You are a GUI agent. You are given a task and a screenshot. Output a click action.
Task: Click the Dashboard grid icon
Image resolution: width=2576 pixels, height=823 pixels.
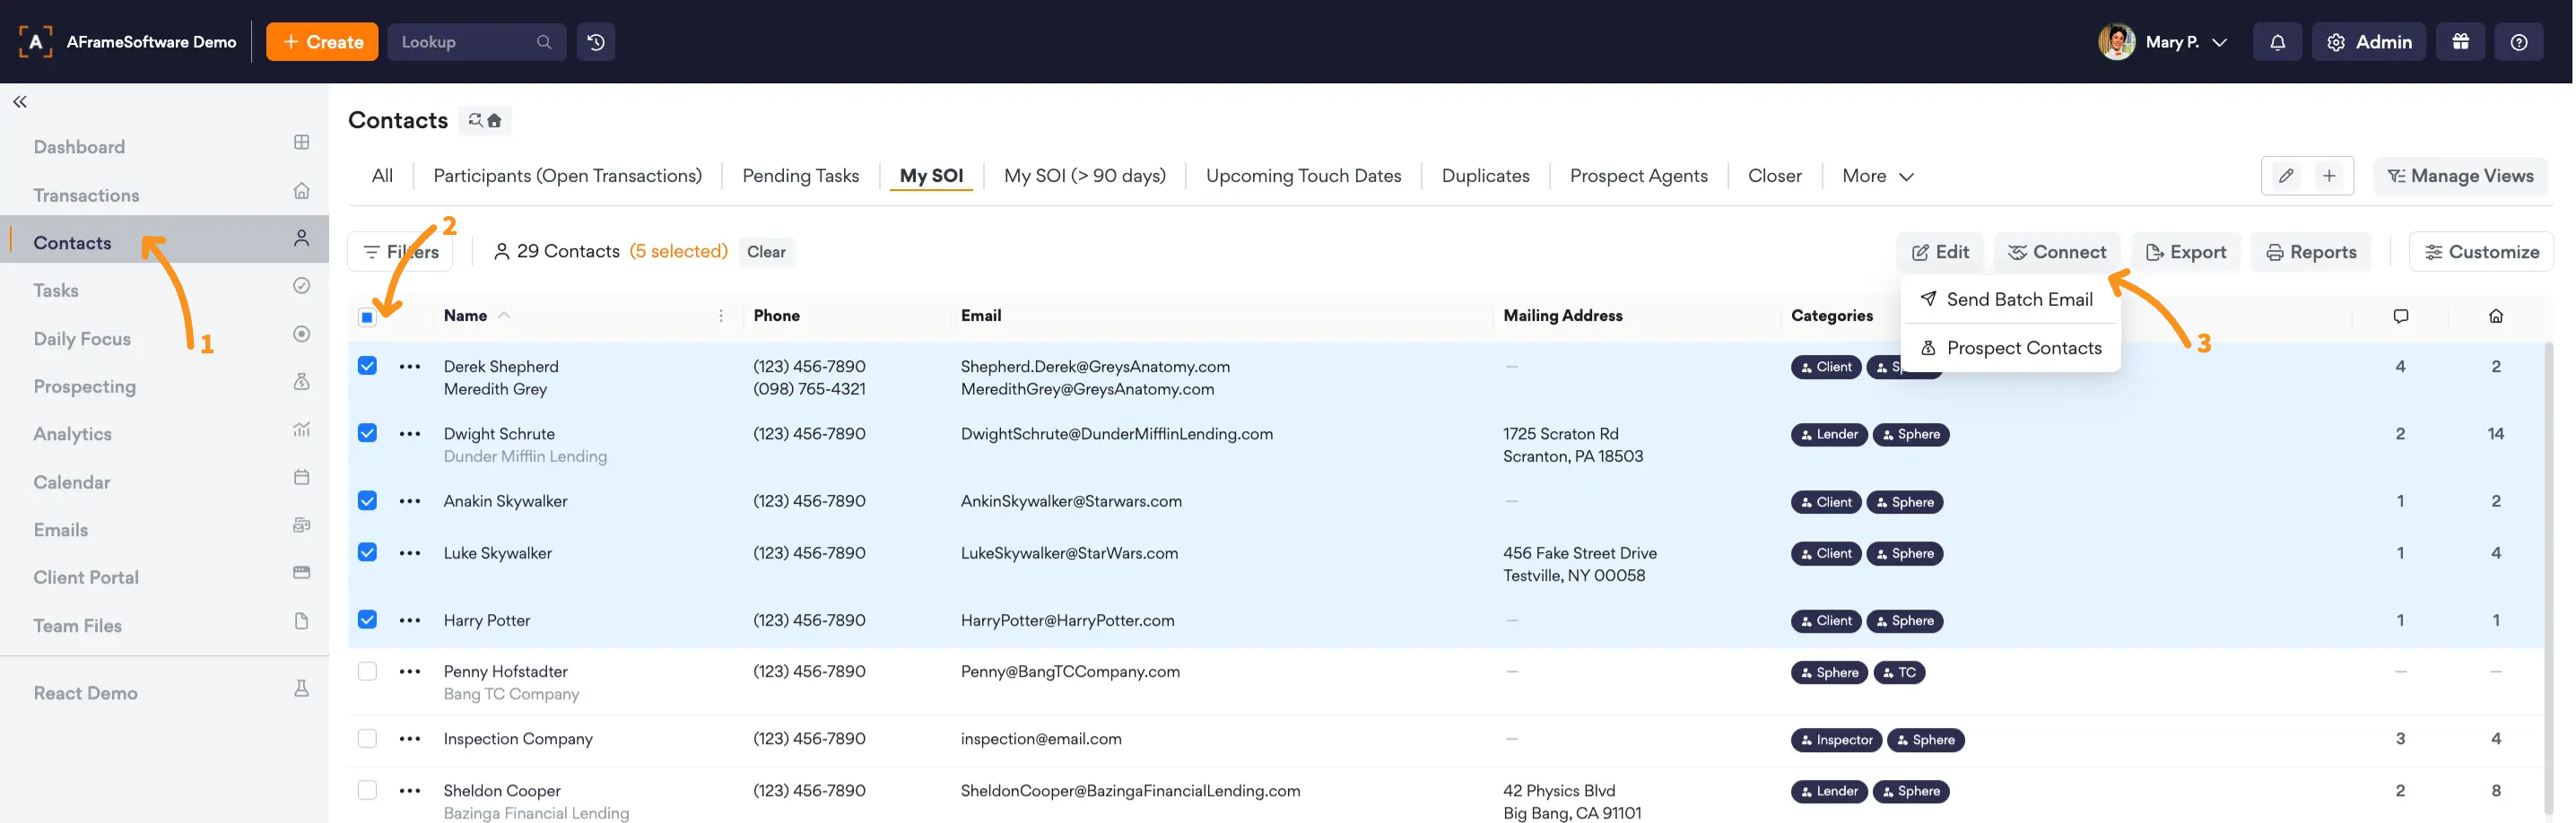(x=301, y=143)
